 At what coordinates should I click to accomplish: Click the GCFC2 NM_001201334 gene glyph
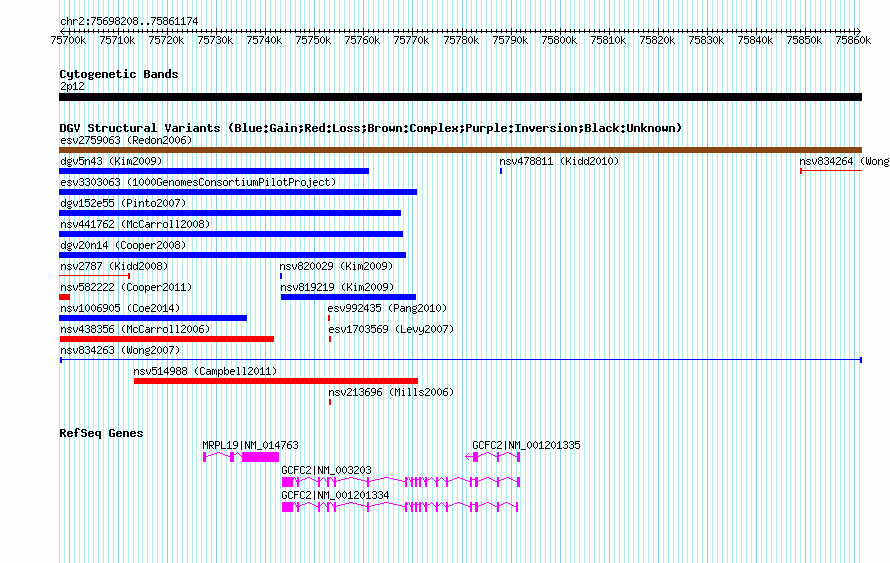pyautogui.click(x=400, y=507)
